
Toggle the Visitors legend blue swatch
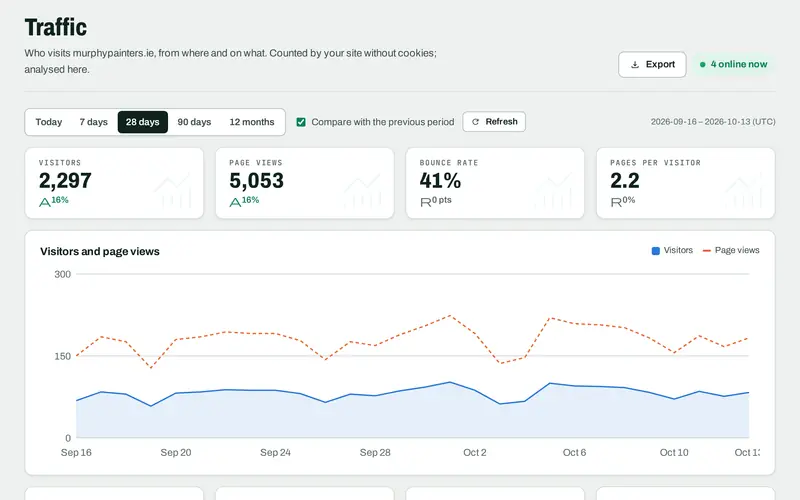click(656, 251)
